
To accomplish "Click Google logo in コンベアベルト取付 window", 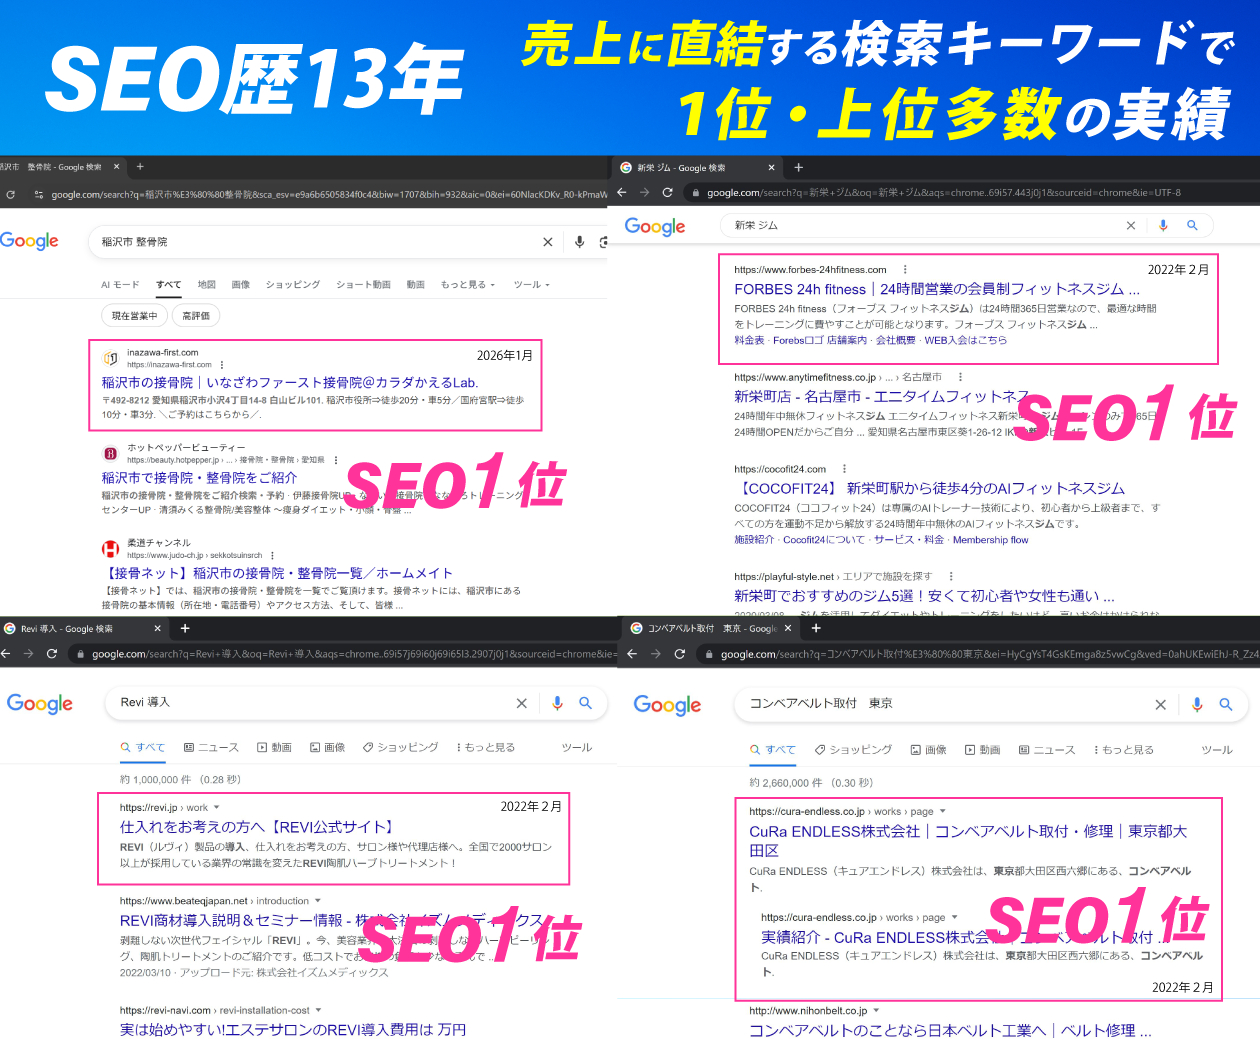I will pyautogui.click(x=667, y=705).
